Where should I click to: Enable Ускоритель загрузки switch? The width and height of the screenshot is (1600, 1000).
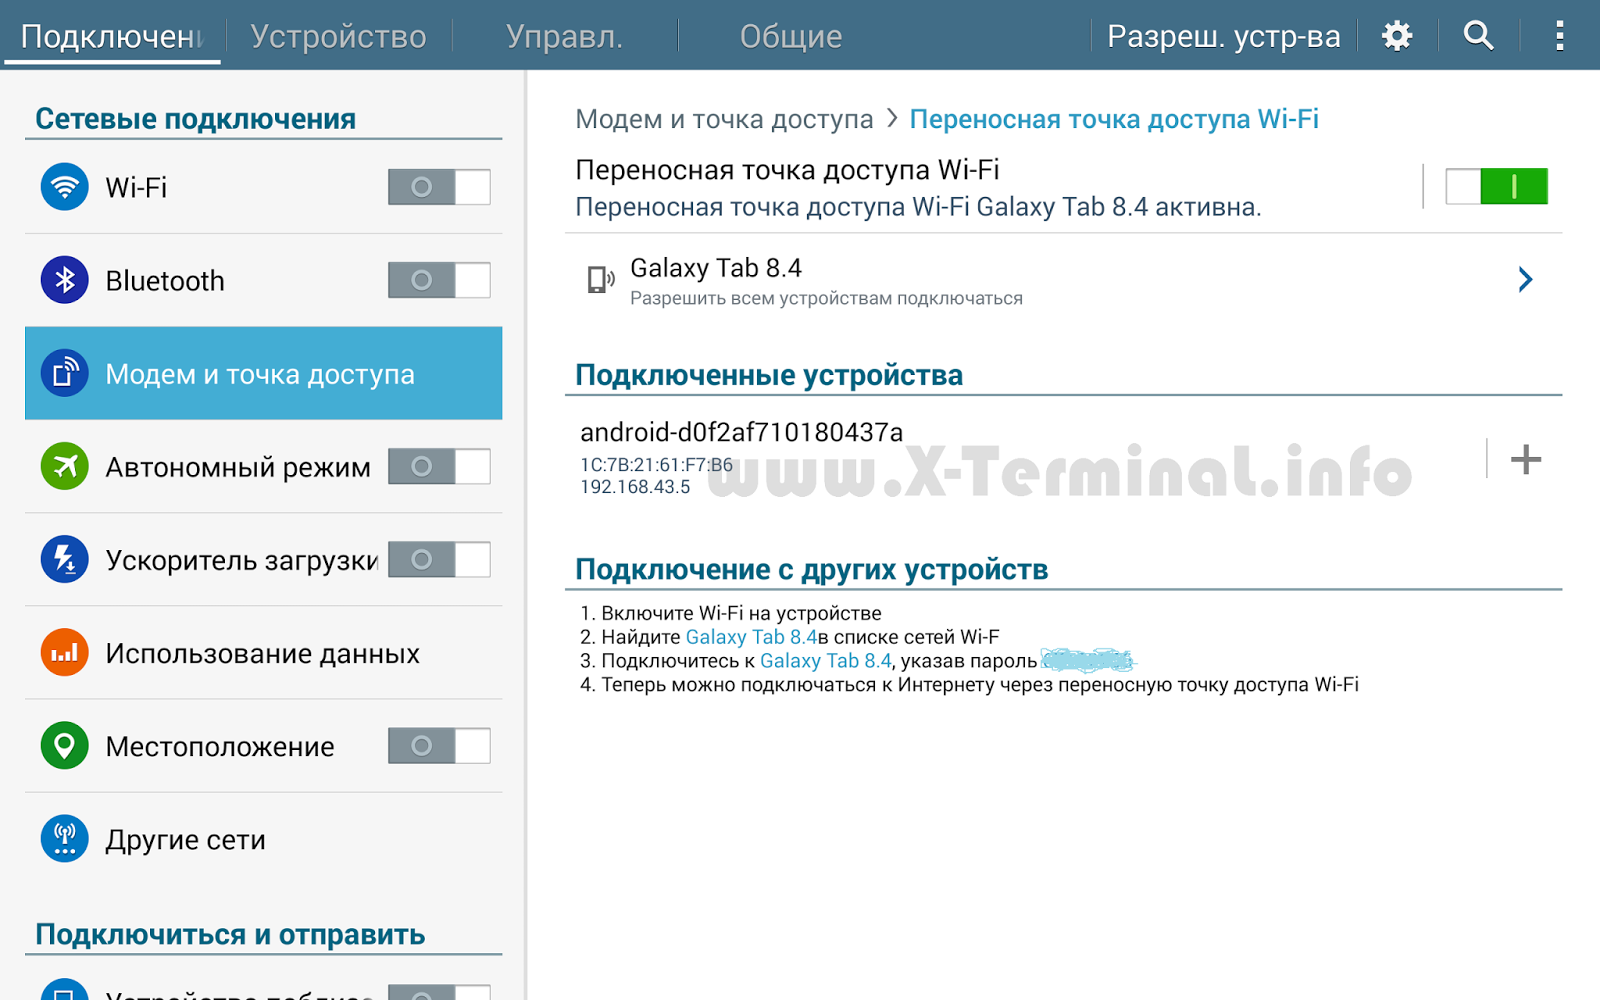pyautogui.click(x=439, y=559)
